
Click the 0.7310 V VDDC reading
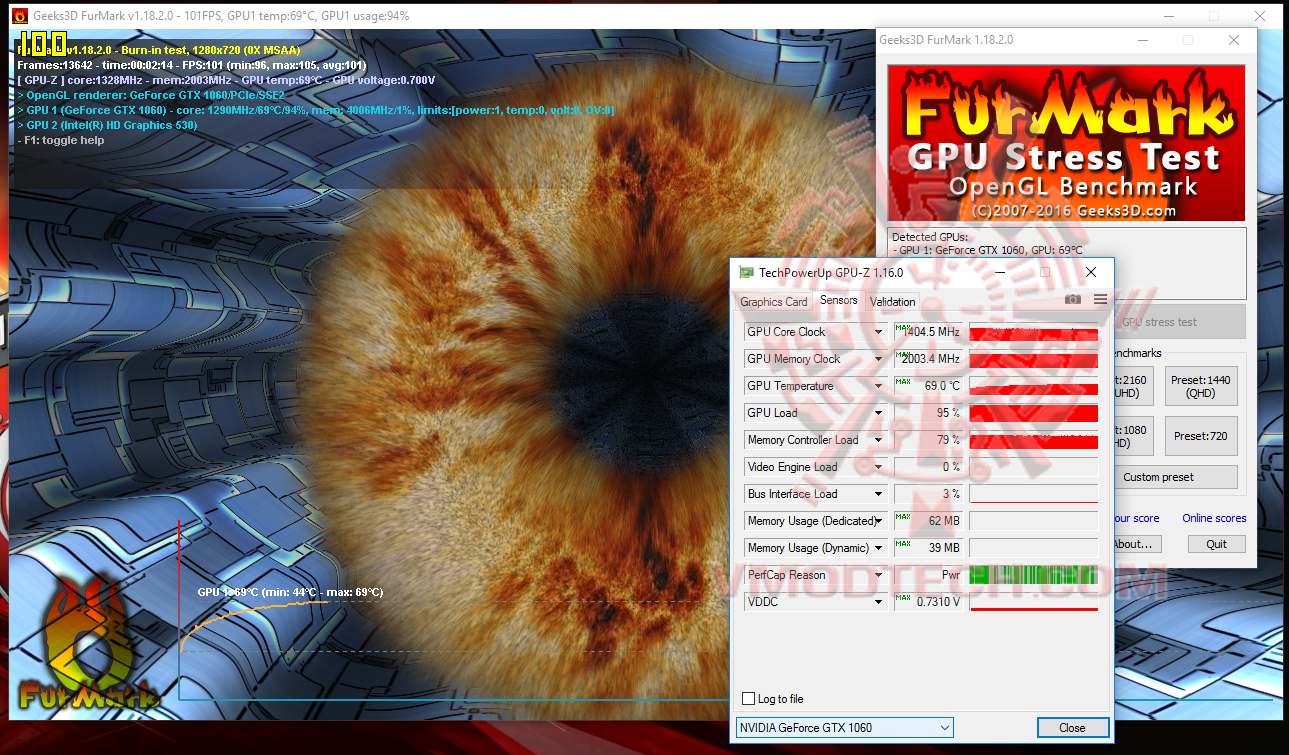pyautogui.click(x=927, y=602)
